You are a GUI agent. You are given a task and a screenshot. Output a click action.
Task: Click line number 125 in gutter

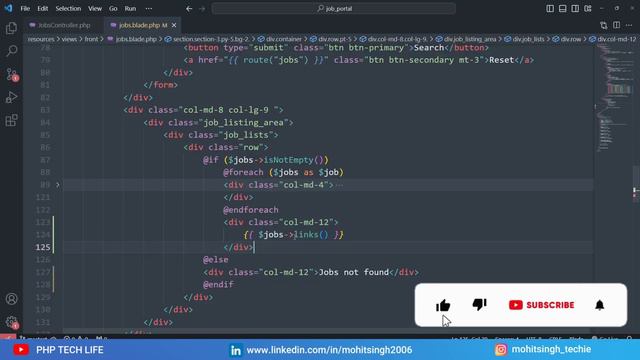pyautogui.click(x=43, y=247)
